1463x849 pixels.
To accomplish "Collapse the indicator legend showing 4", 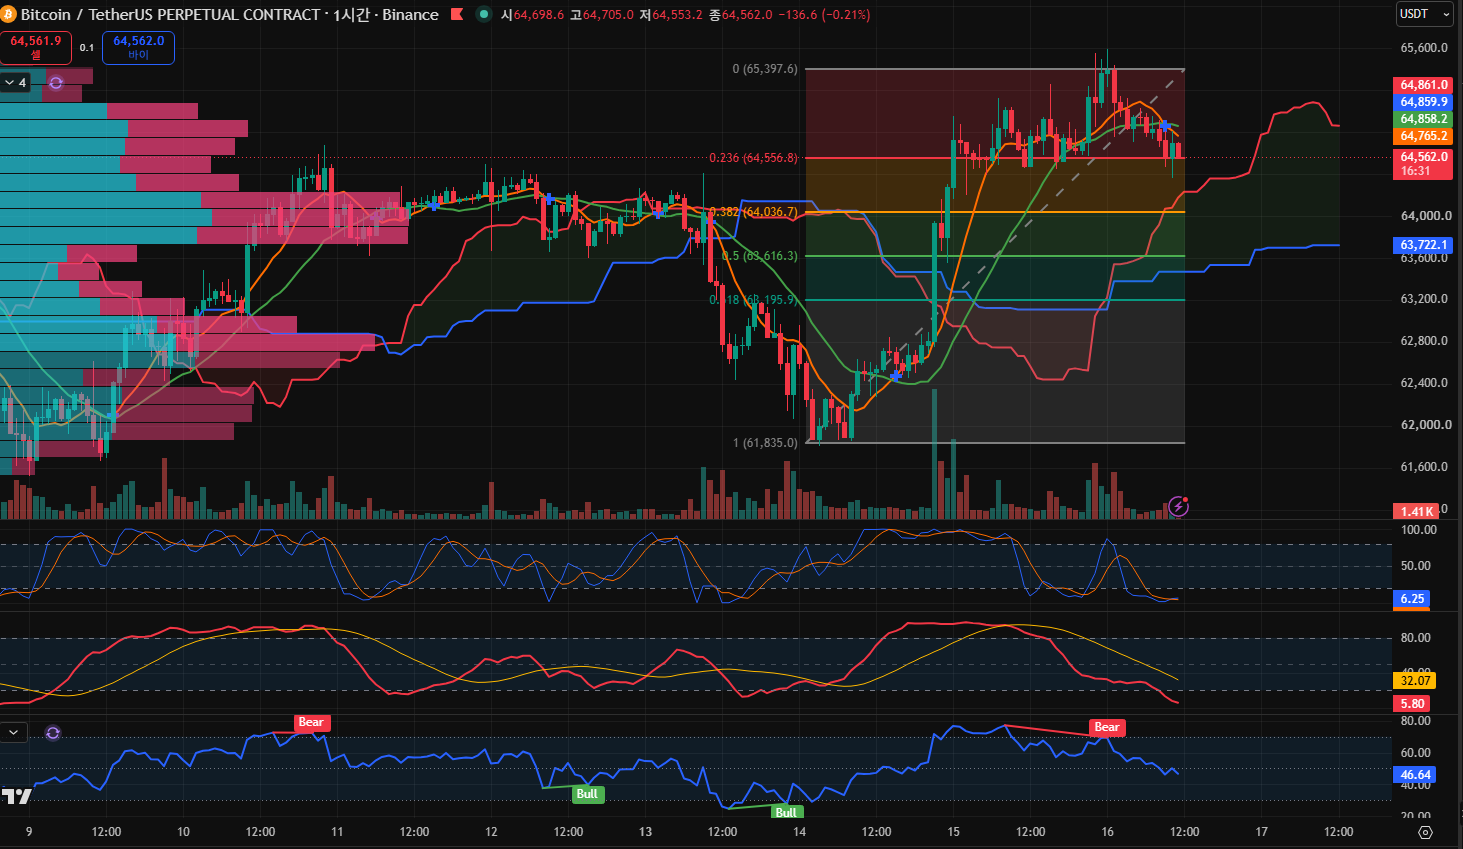I will 15,83.
